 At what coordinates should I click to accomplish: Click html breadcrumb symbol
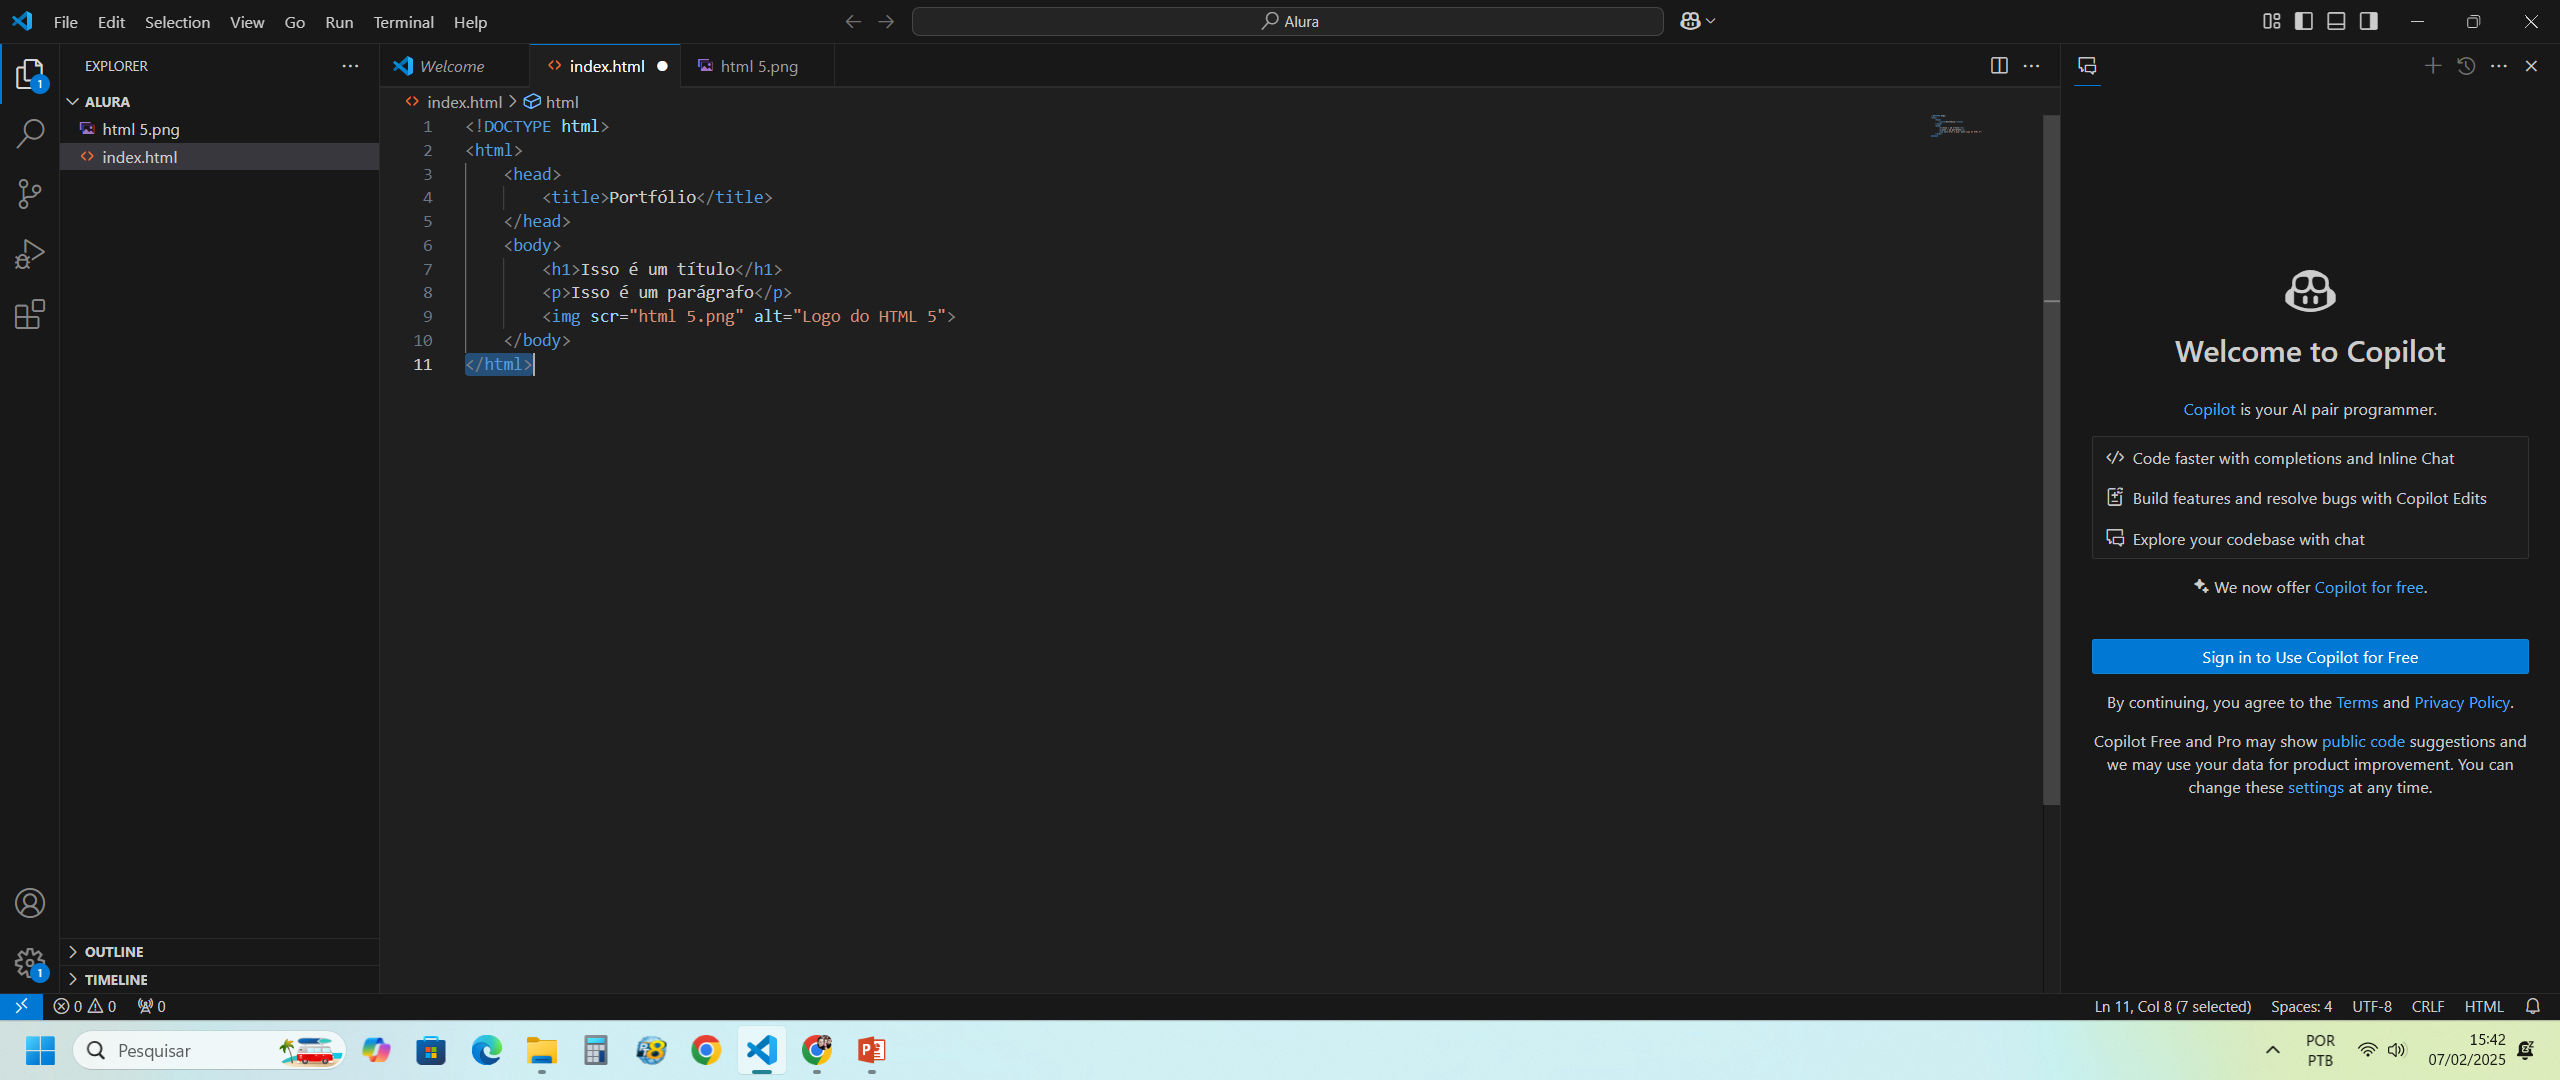pyautogui.click(x=552, y=102)
